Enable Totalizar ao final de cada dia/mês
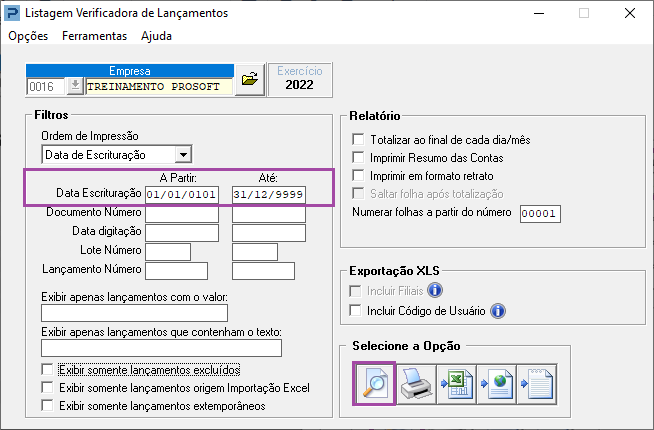 (358, 139)
